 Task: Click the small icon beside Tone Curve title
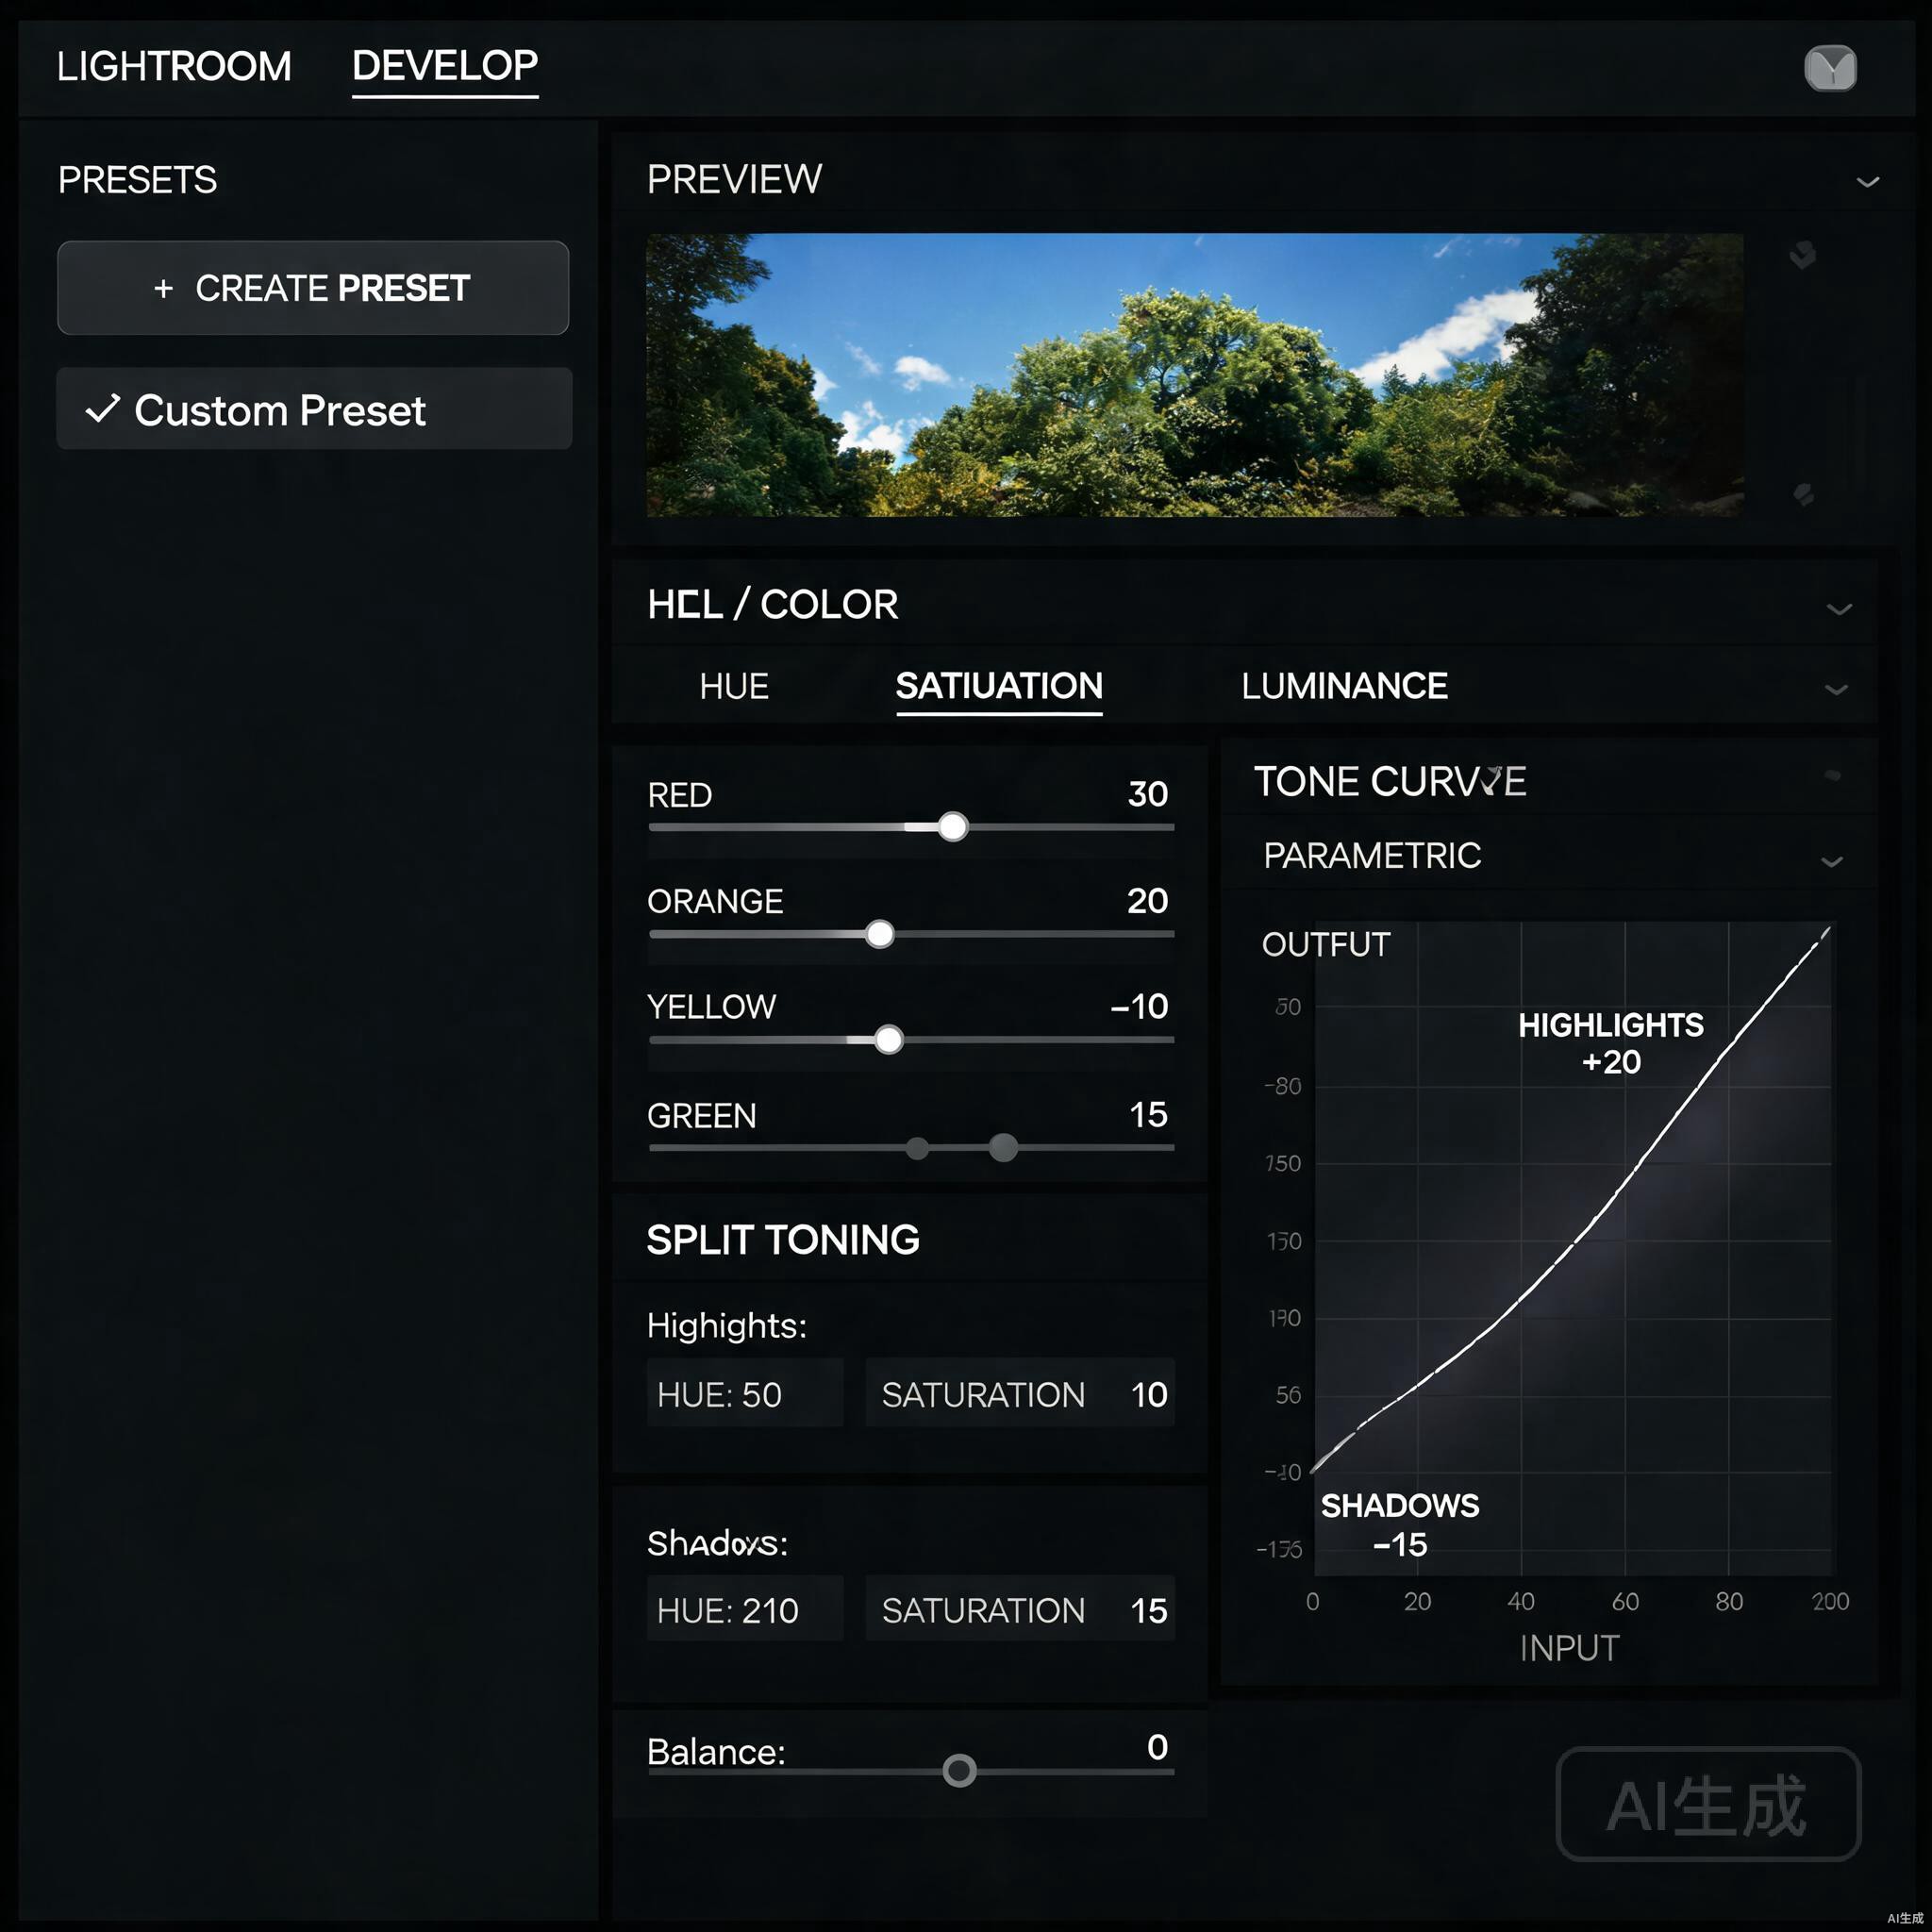1832,775
